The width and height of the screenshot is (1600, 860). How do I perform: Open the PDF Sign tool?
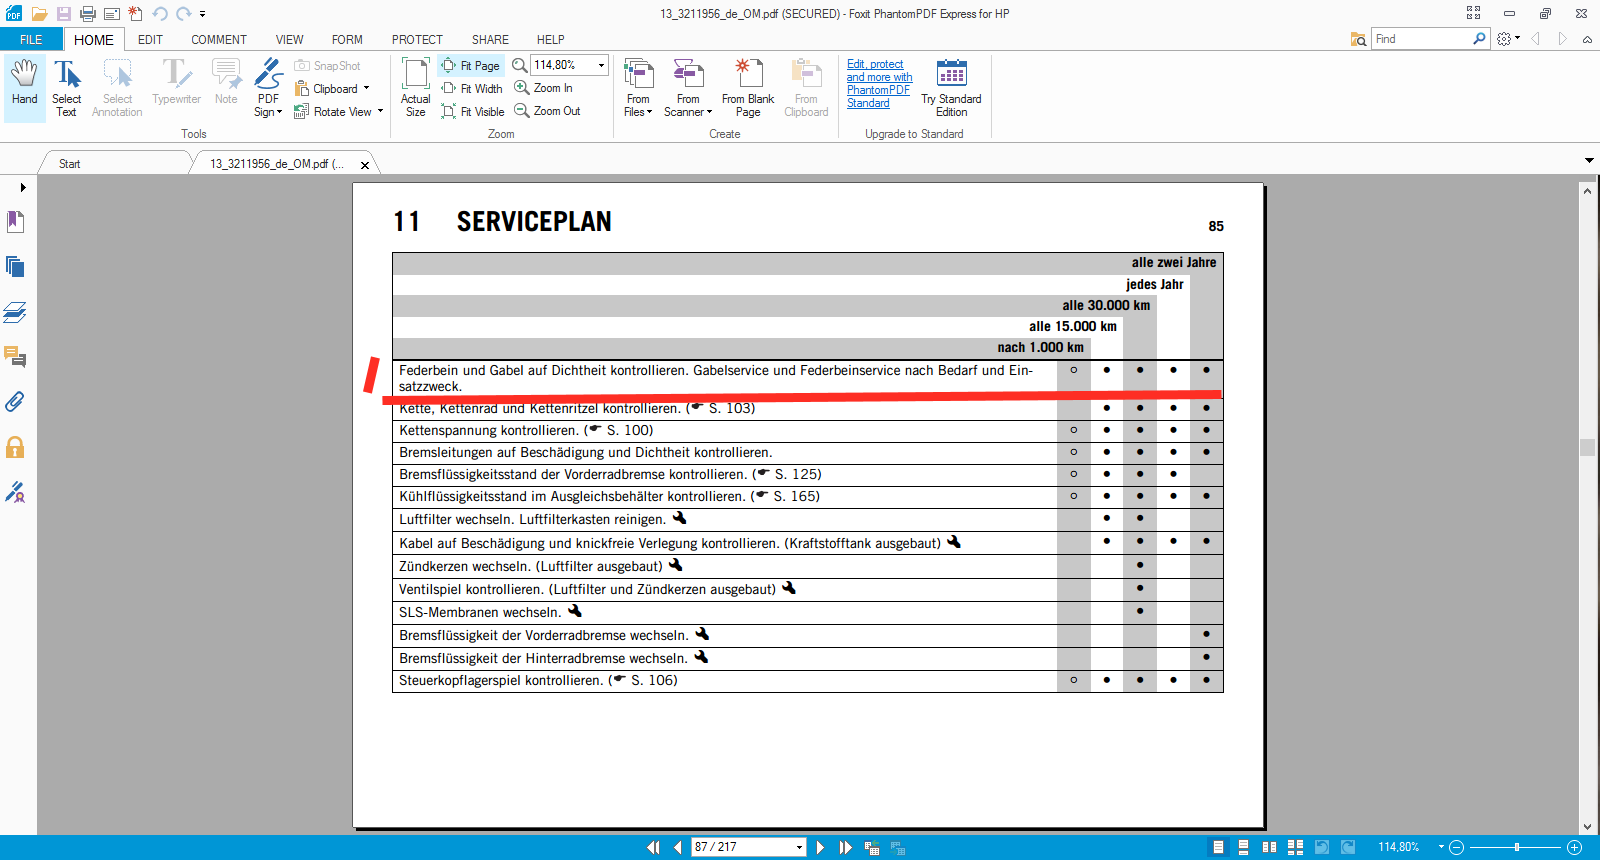point(268,87)
